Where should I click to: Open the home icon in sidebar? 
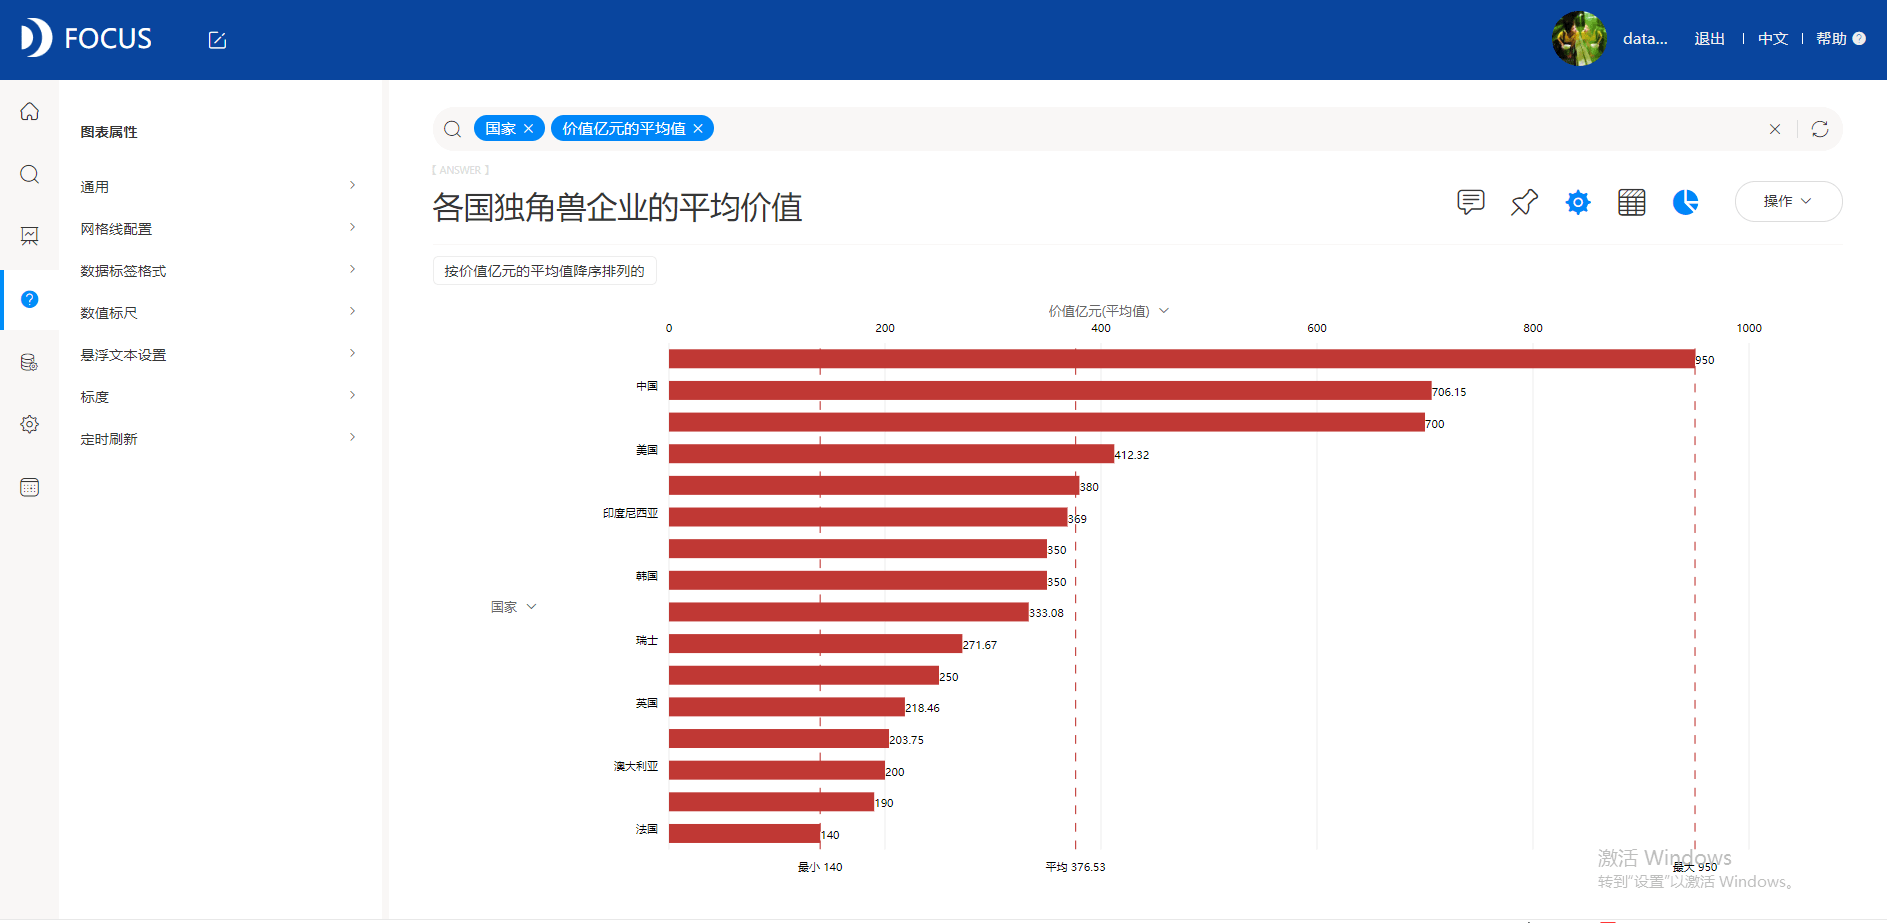[30, 111]
